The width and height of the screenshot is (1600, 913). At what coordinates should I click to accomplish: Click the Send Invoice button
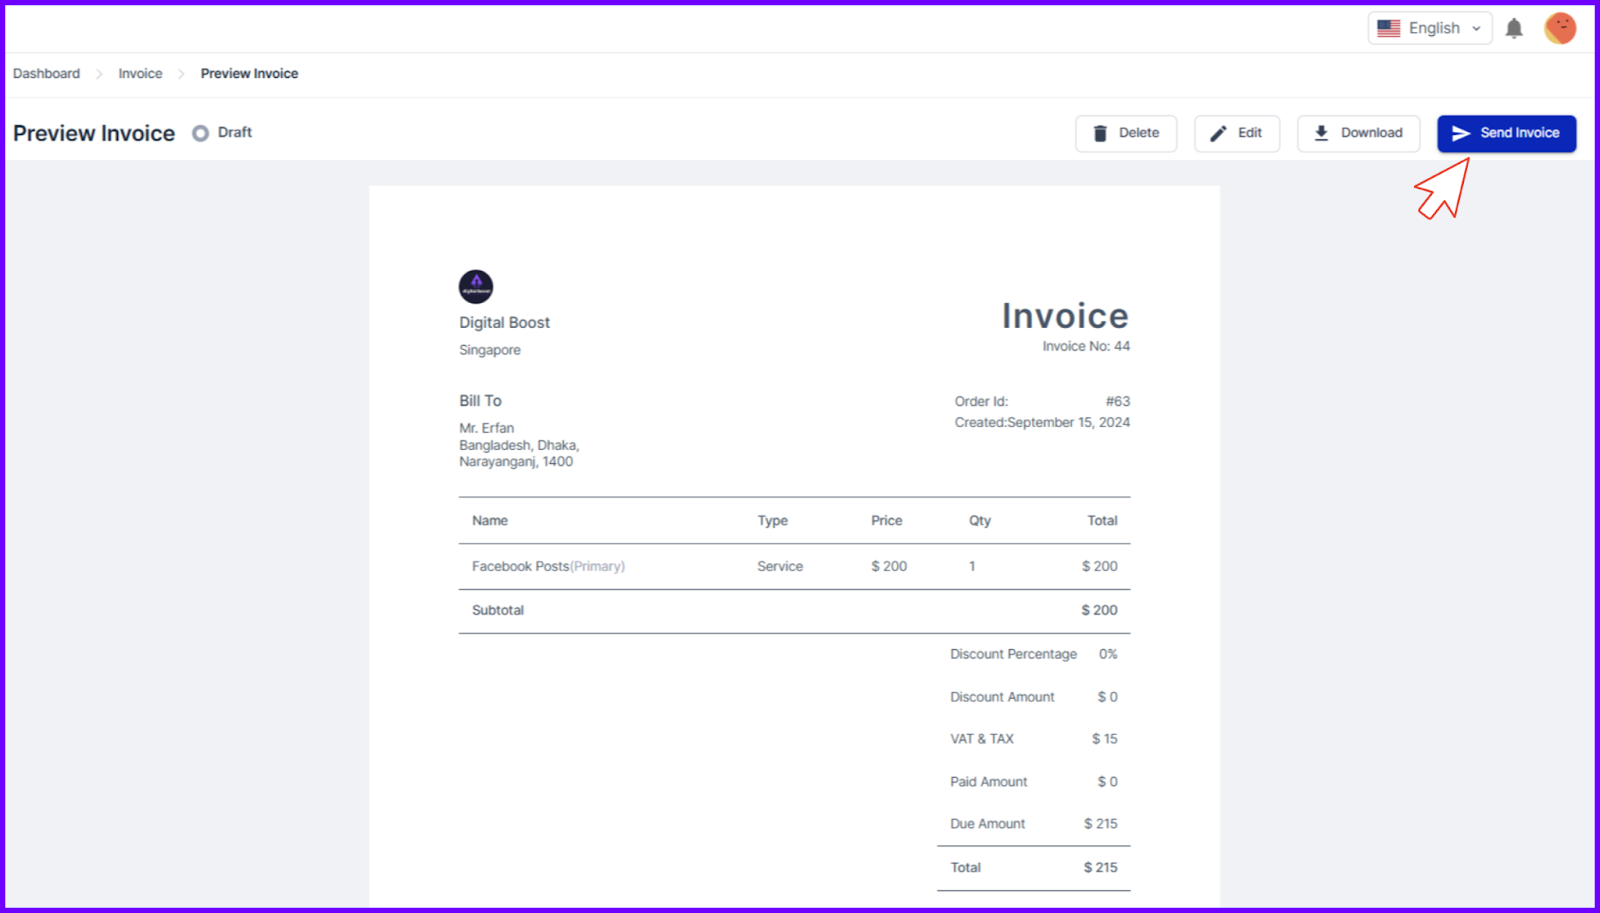1506,133
